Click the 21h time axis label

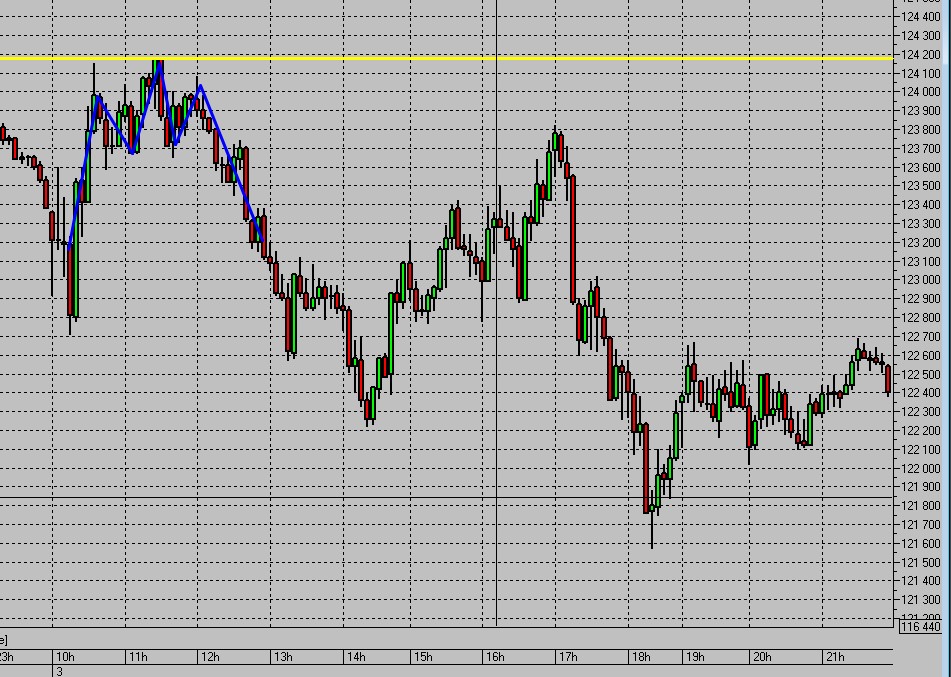tap(835, 657)
